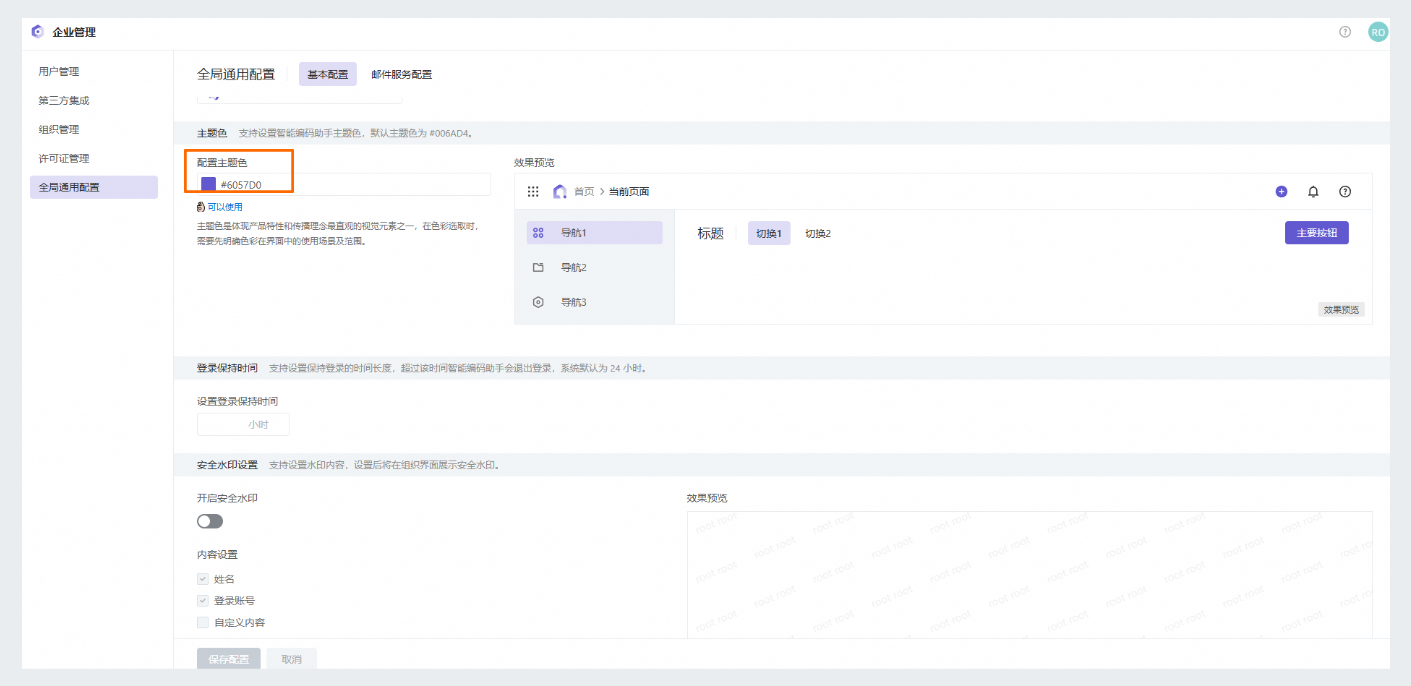Enable the 开启安全水印 switch
Image resolution: width=1411 pixels, height=686 pixels.
tap(210, 521)
